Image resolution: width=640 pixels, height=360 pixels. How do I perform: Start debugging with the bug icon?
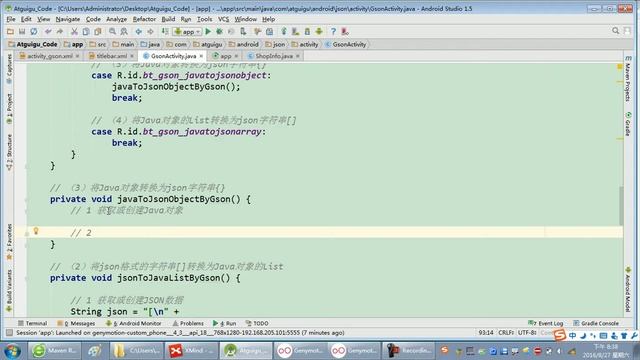[x=220, y=31]
